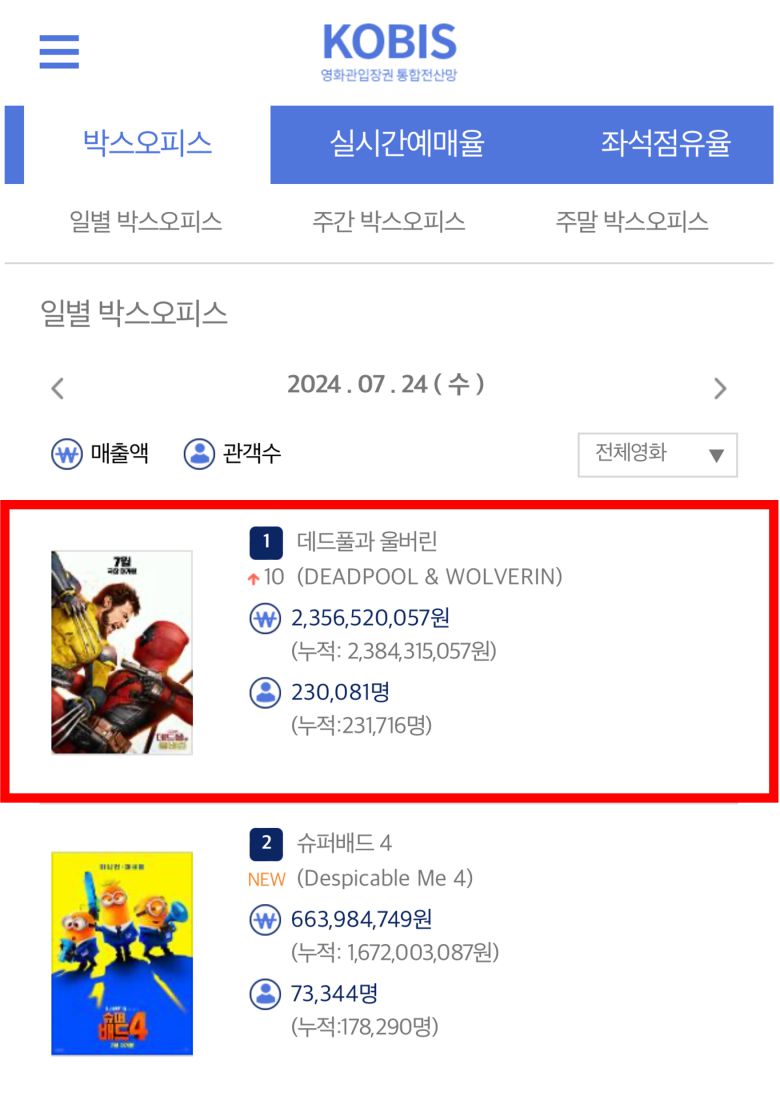Go to previous date with left chevron

58,388
